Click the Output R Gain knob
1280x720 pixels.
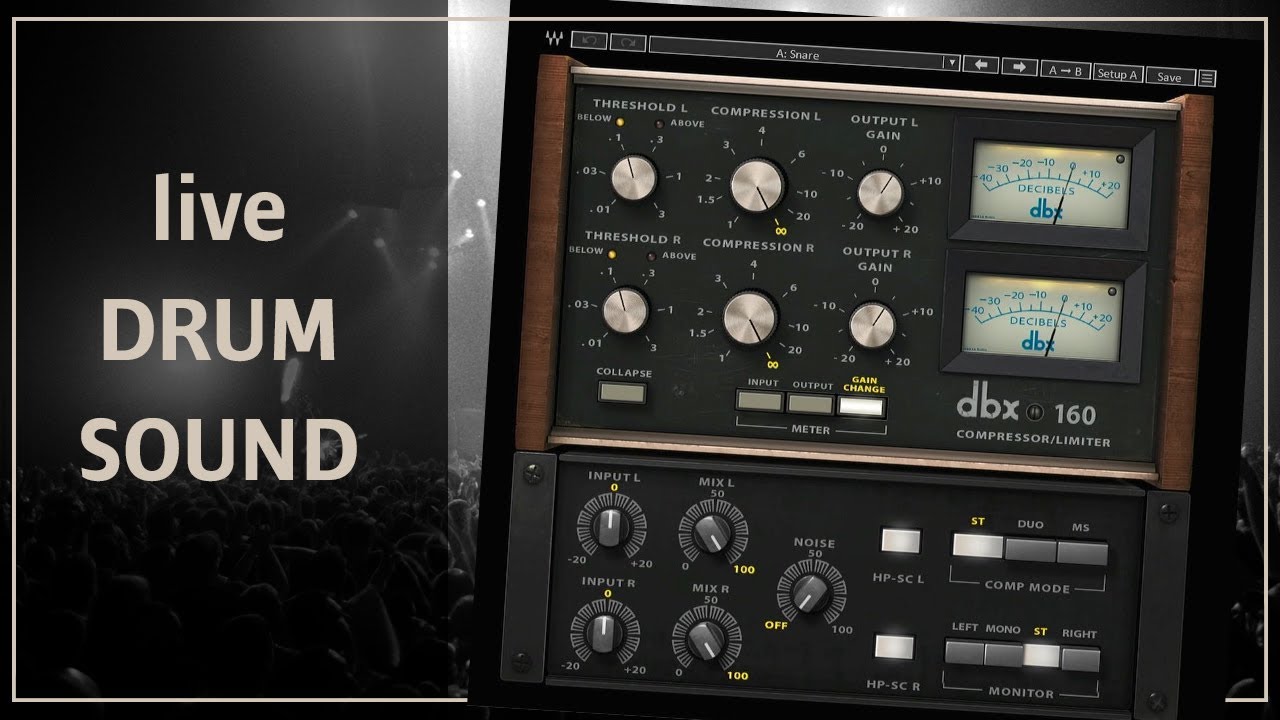point(873,323)
